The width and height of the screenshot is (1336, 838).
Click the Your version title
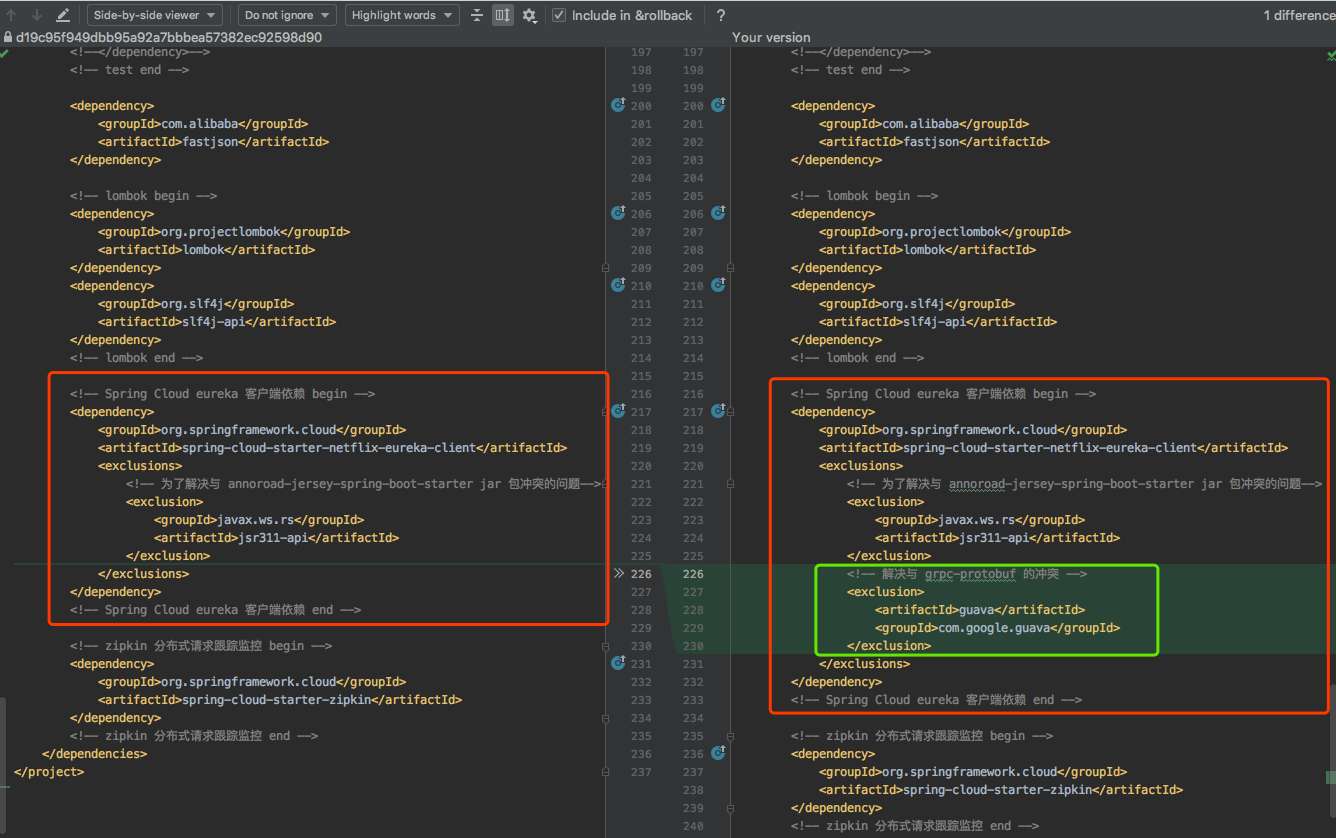[771, 37]
